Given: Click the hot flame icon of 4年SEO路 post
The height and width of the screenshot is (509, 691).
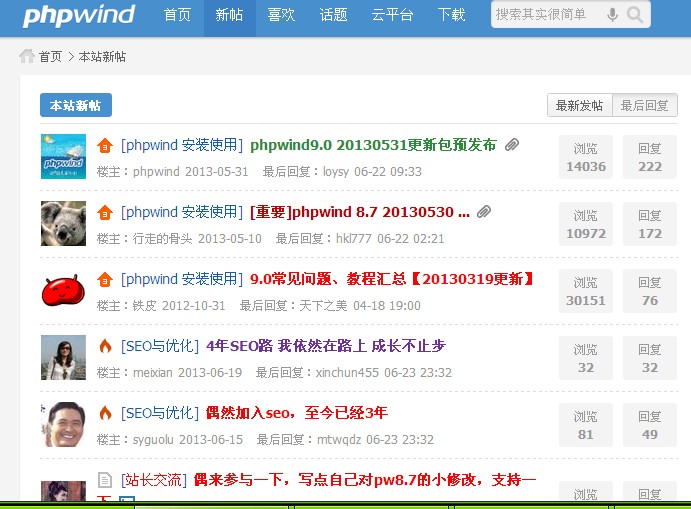Looking at the screenshot, I should [x=105, y=346].
